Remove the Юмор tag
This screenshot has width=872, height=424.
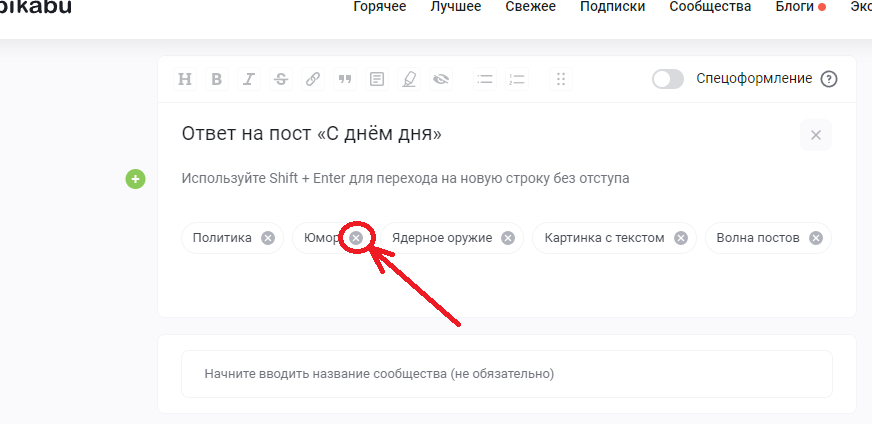[x=356, y=238]
